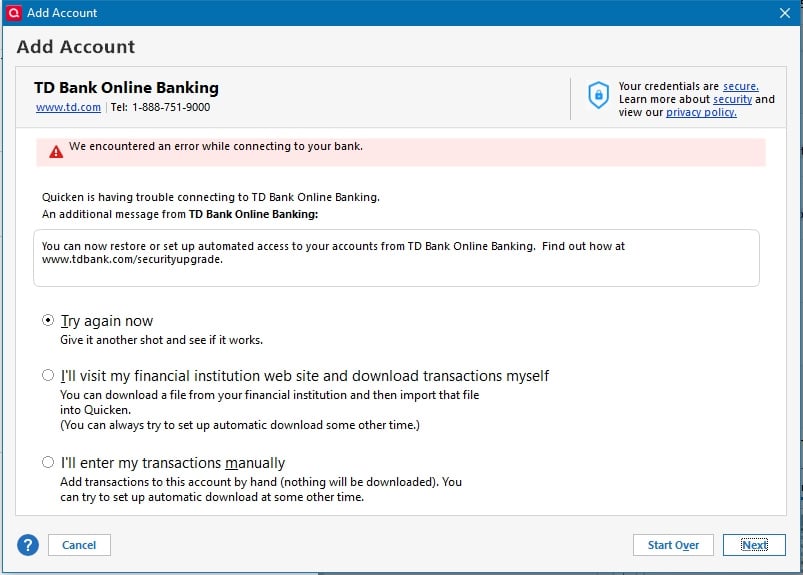The height and width of the screenshot is (575, 803).
Task: Click the red warning triangle icon
Action: [56, 152]
